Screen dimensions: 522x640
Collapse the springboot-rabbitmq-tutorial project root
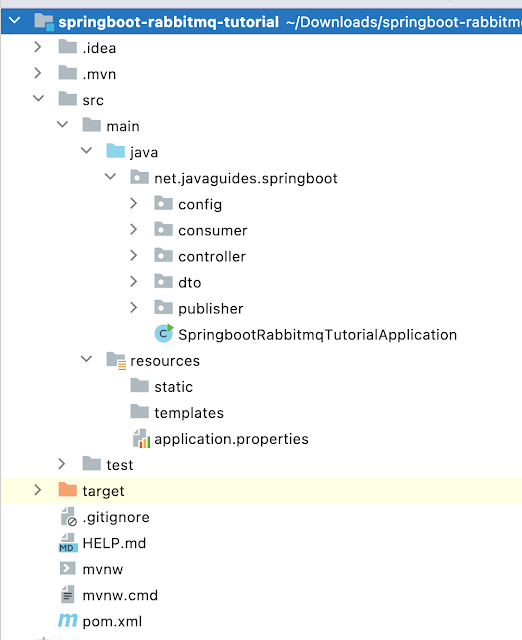[x=15, y=20]
